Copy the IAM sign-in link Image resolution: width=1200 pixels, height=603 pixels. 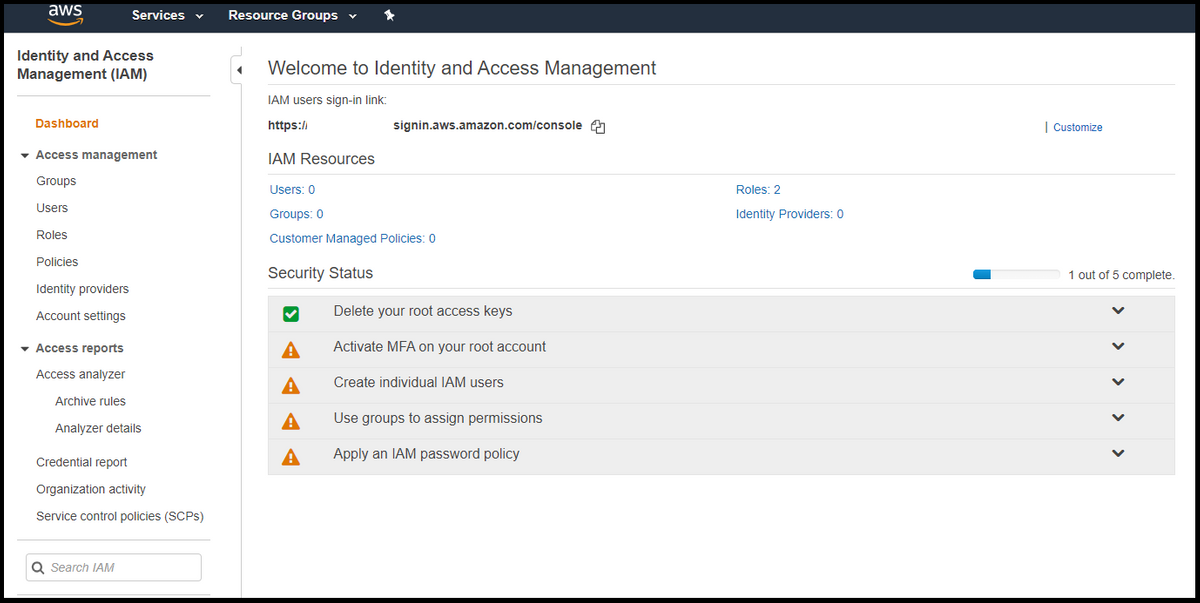[x=598, y=127]
